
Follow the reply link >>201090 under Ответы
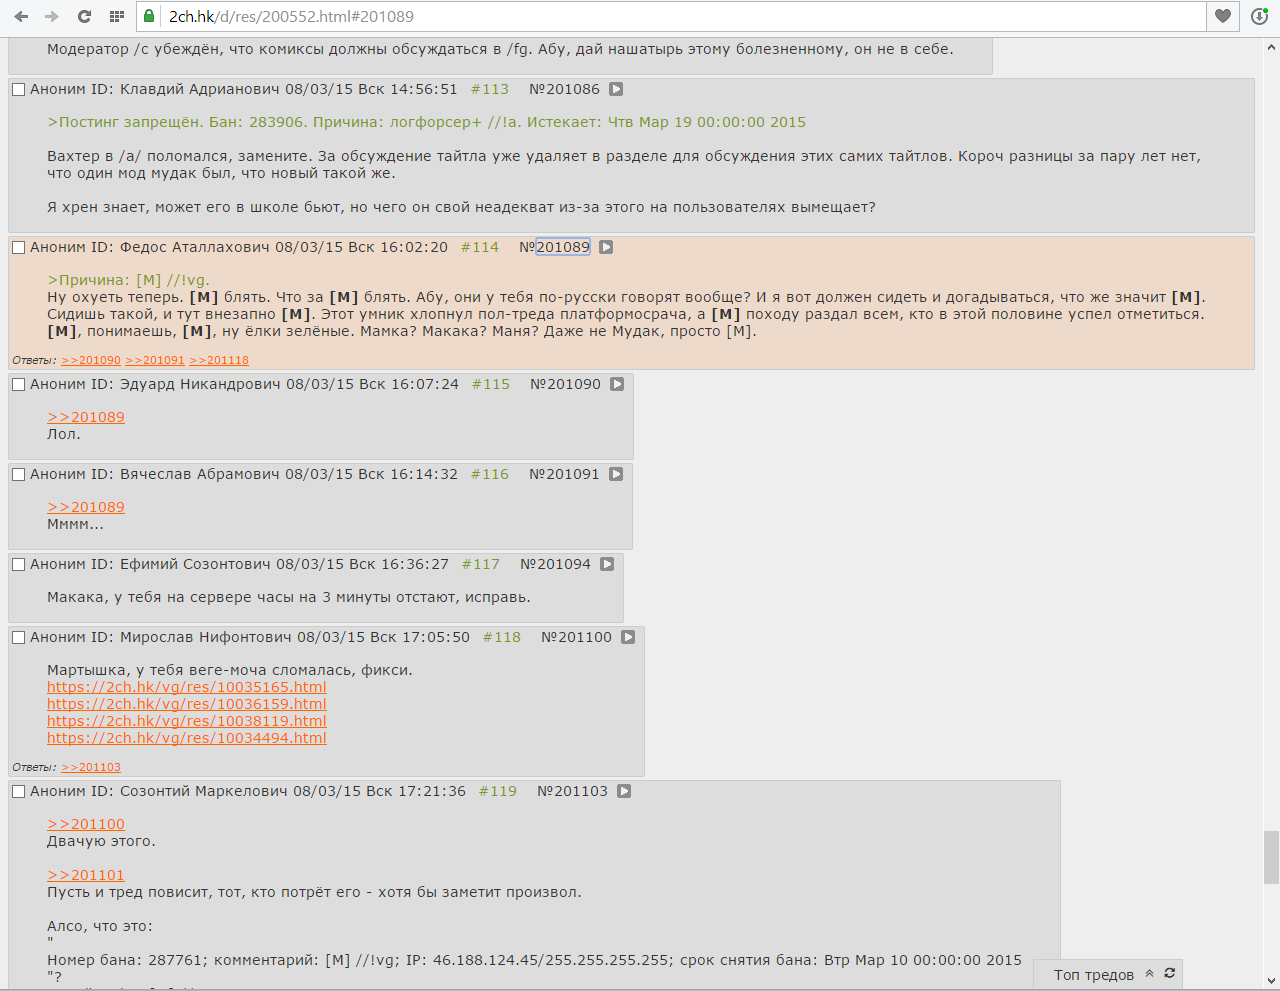(91, 360)
